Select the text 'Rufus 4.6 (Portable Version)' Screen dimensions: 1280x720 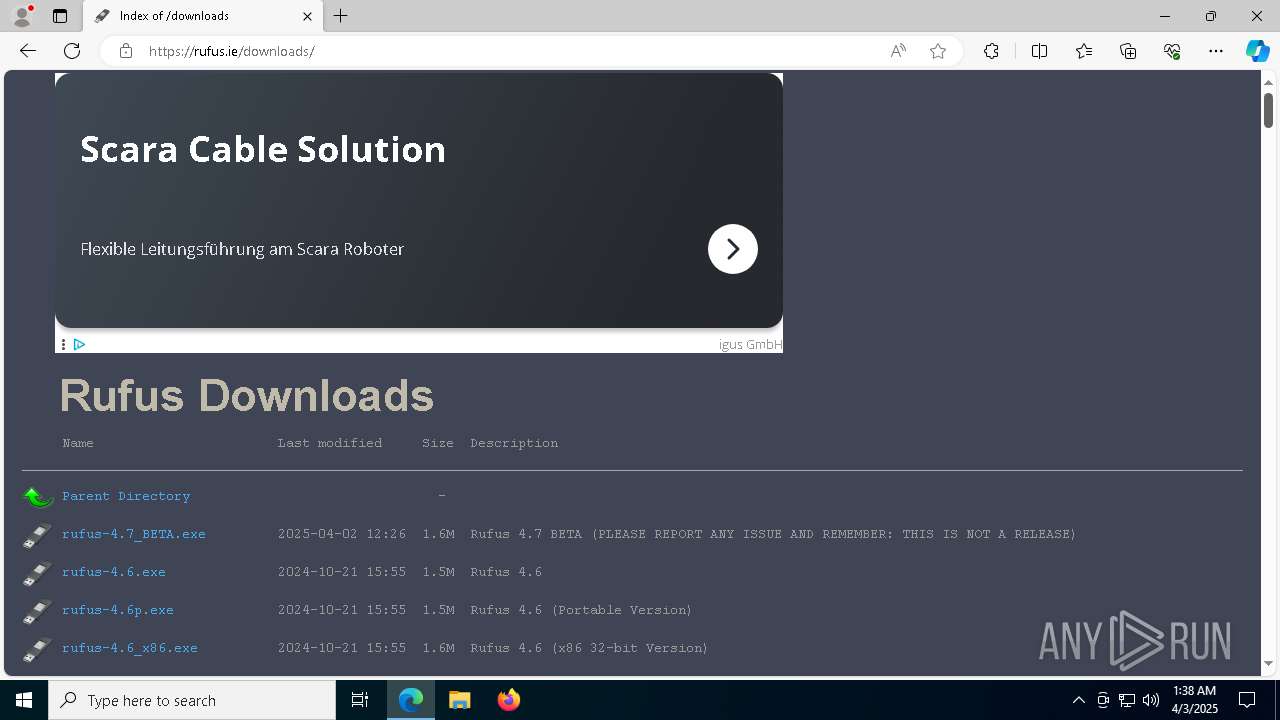point(581,610)
